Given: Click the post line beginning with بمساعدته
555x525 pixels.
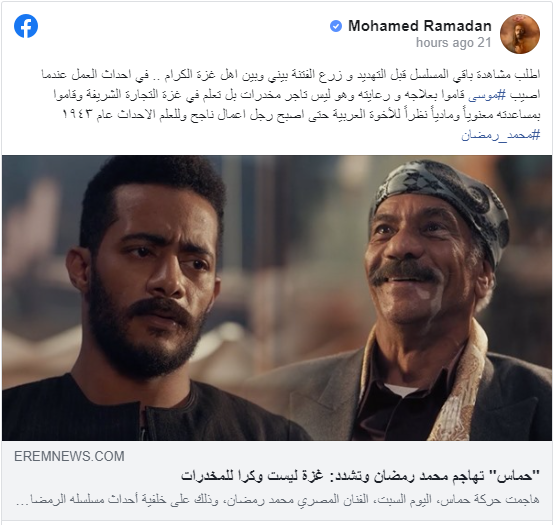Looking at the screenshot, I should [x=301, y=115].
